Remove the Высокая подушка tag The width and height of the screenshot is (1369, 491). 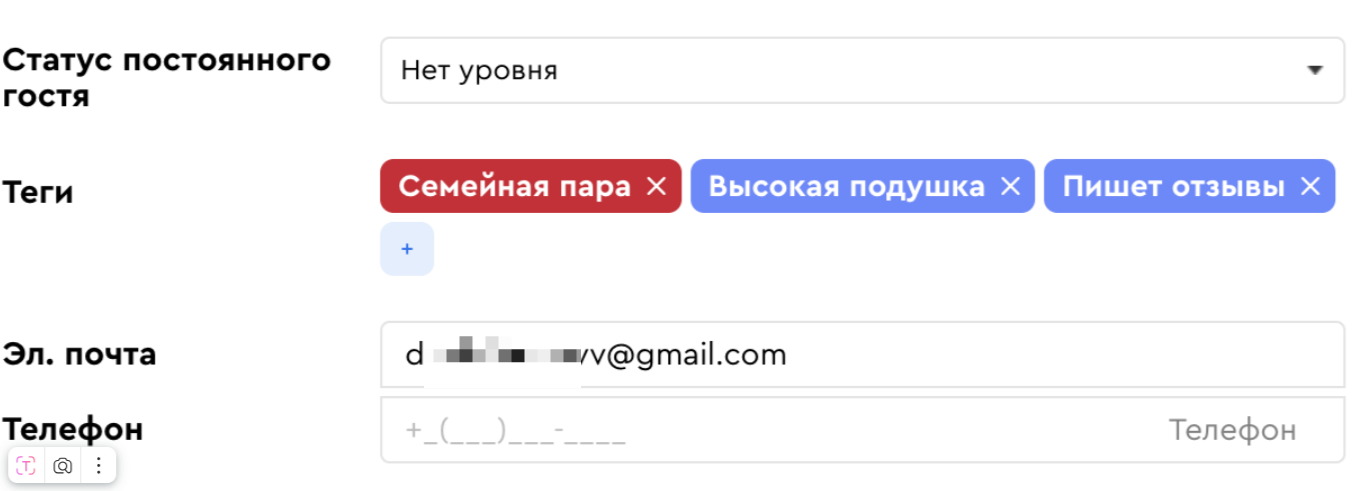pos(1011,187)
